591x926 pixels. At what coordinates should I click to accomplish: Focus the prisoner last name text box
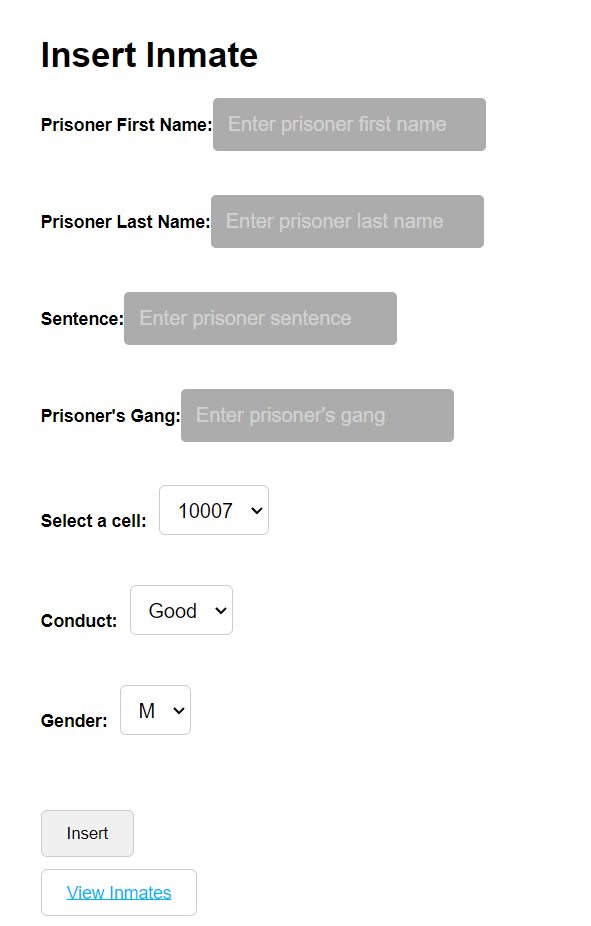tap(346, 221)
